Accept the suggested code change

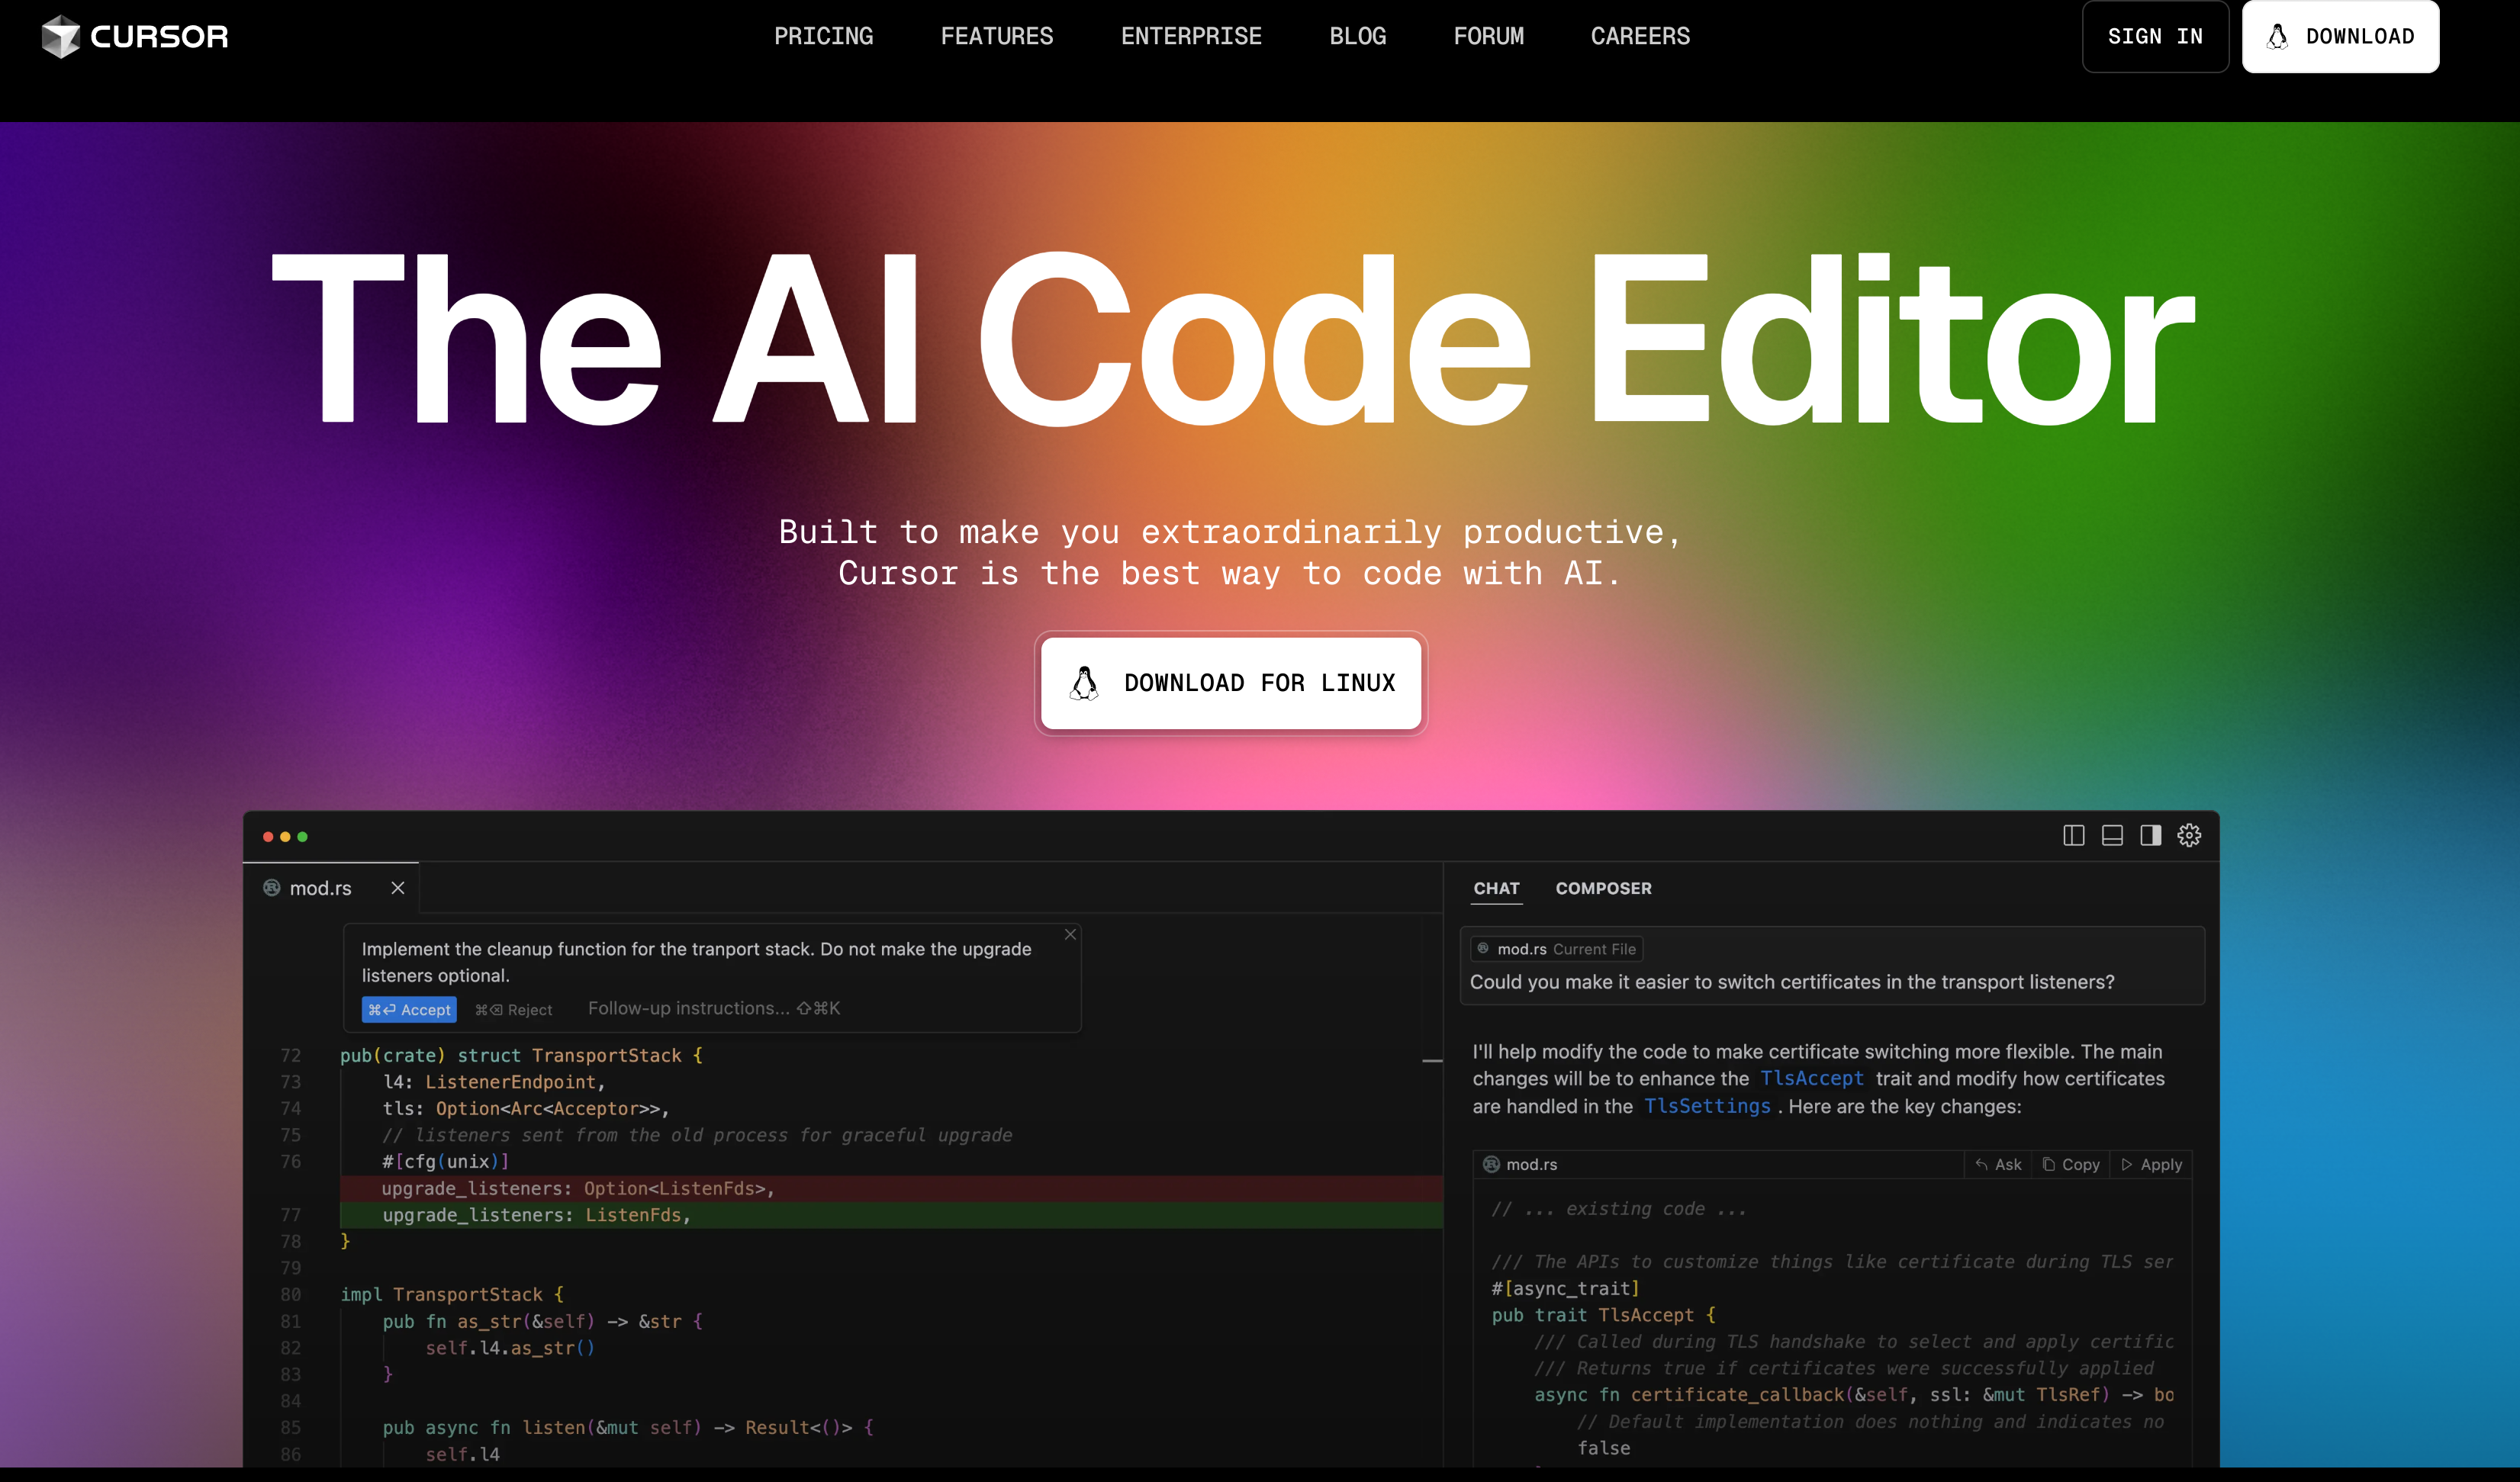coord(409,1010)
